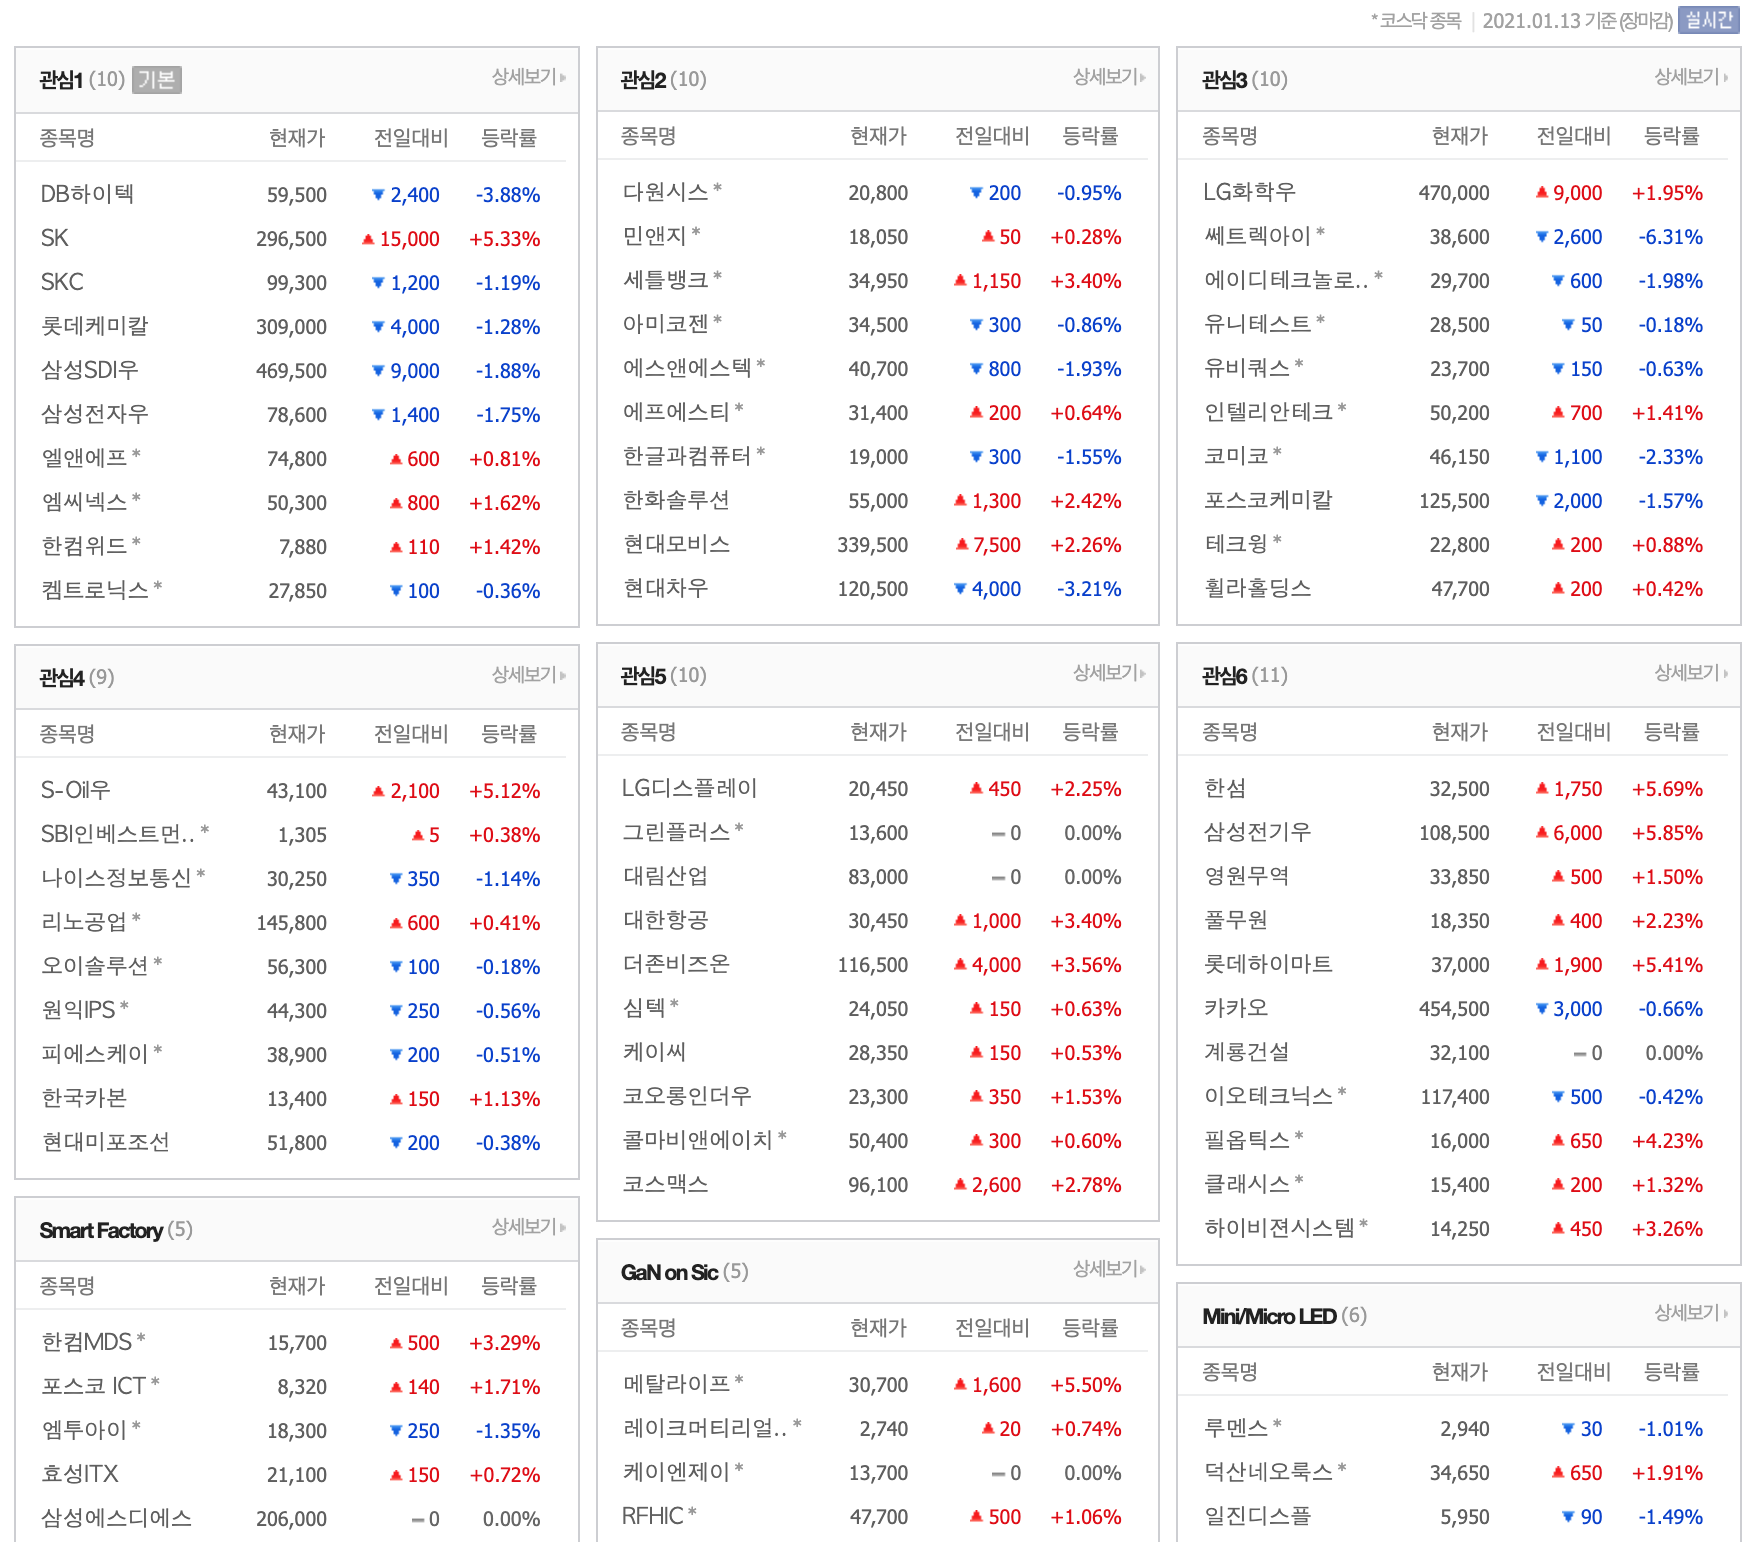Viewport: 1750px width, 1542px height.
Task: Open stock LG화학우 in 관심3
Action: [1249, 192]
